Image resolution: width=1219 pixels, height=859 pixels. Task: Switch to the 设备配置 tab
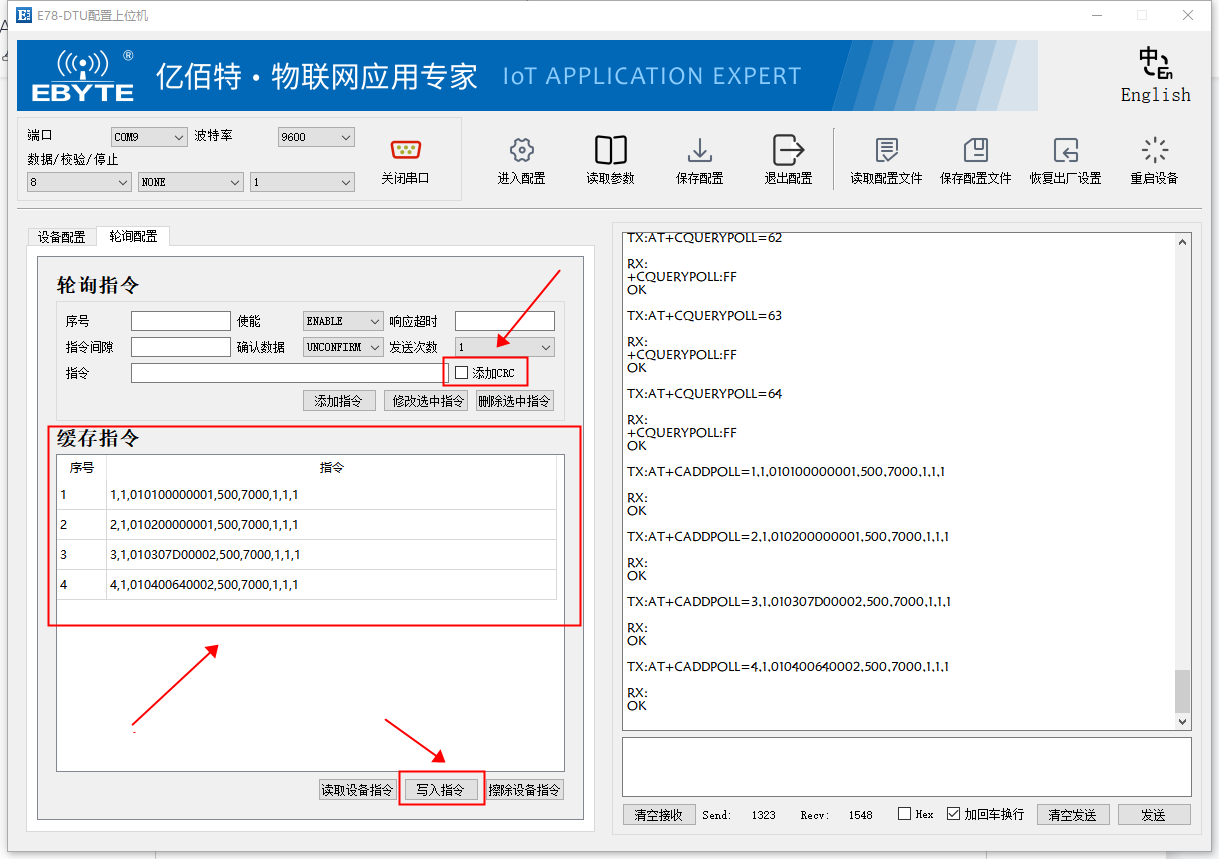pyautogui.click(x=61, y=236)
